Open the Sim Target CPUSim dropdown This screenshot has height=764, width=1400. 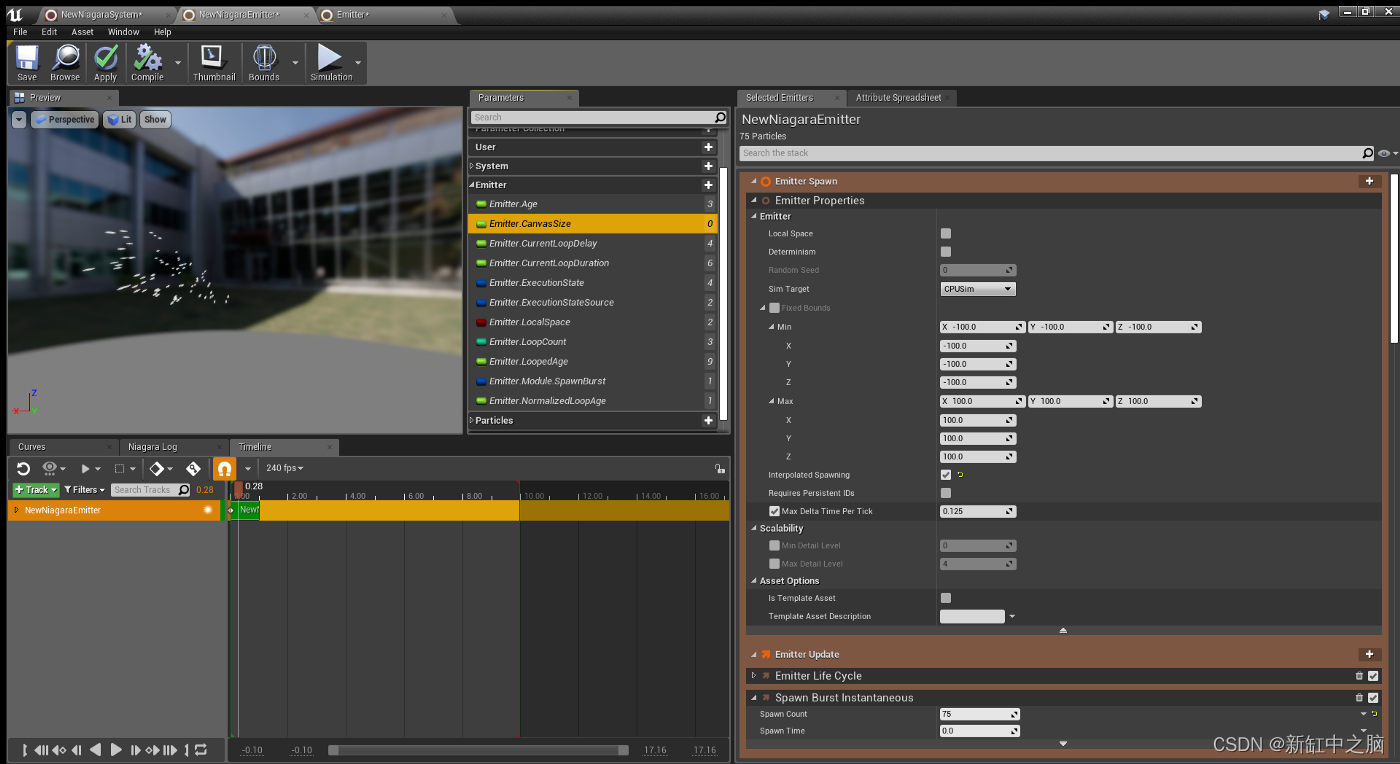[978, 289]
